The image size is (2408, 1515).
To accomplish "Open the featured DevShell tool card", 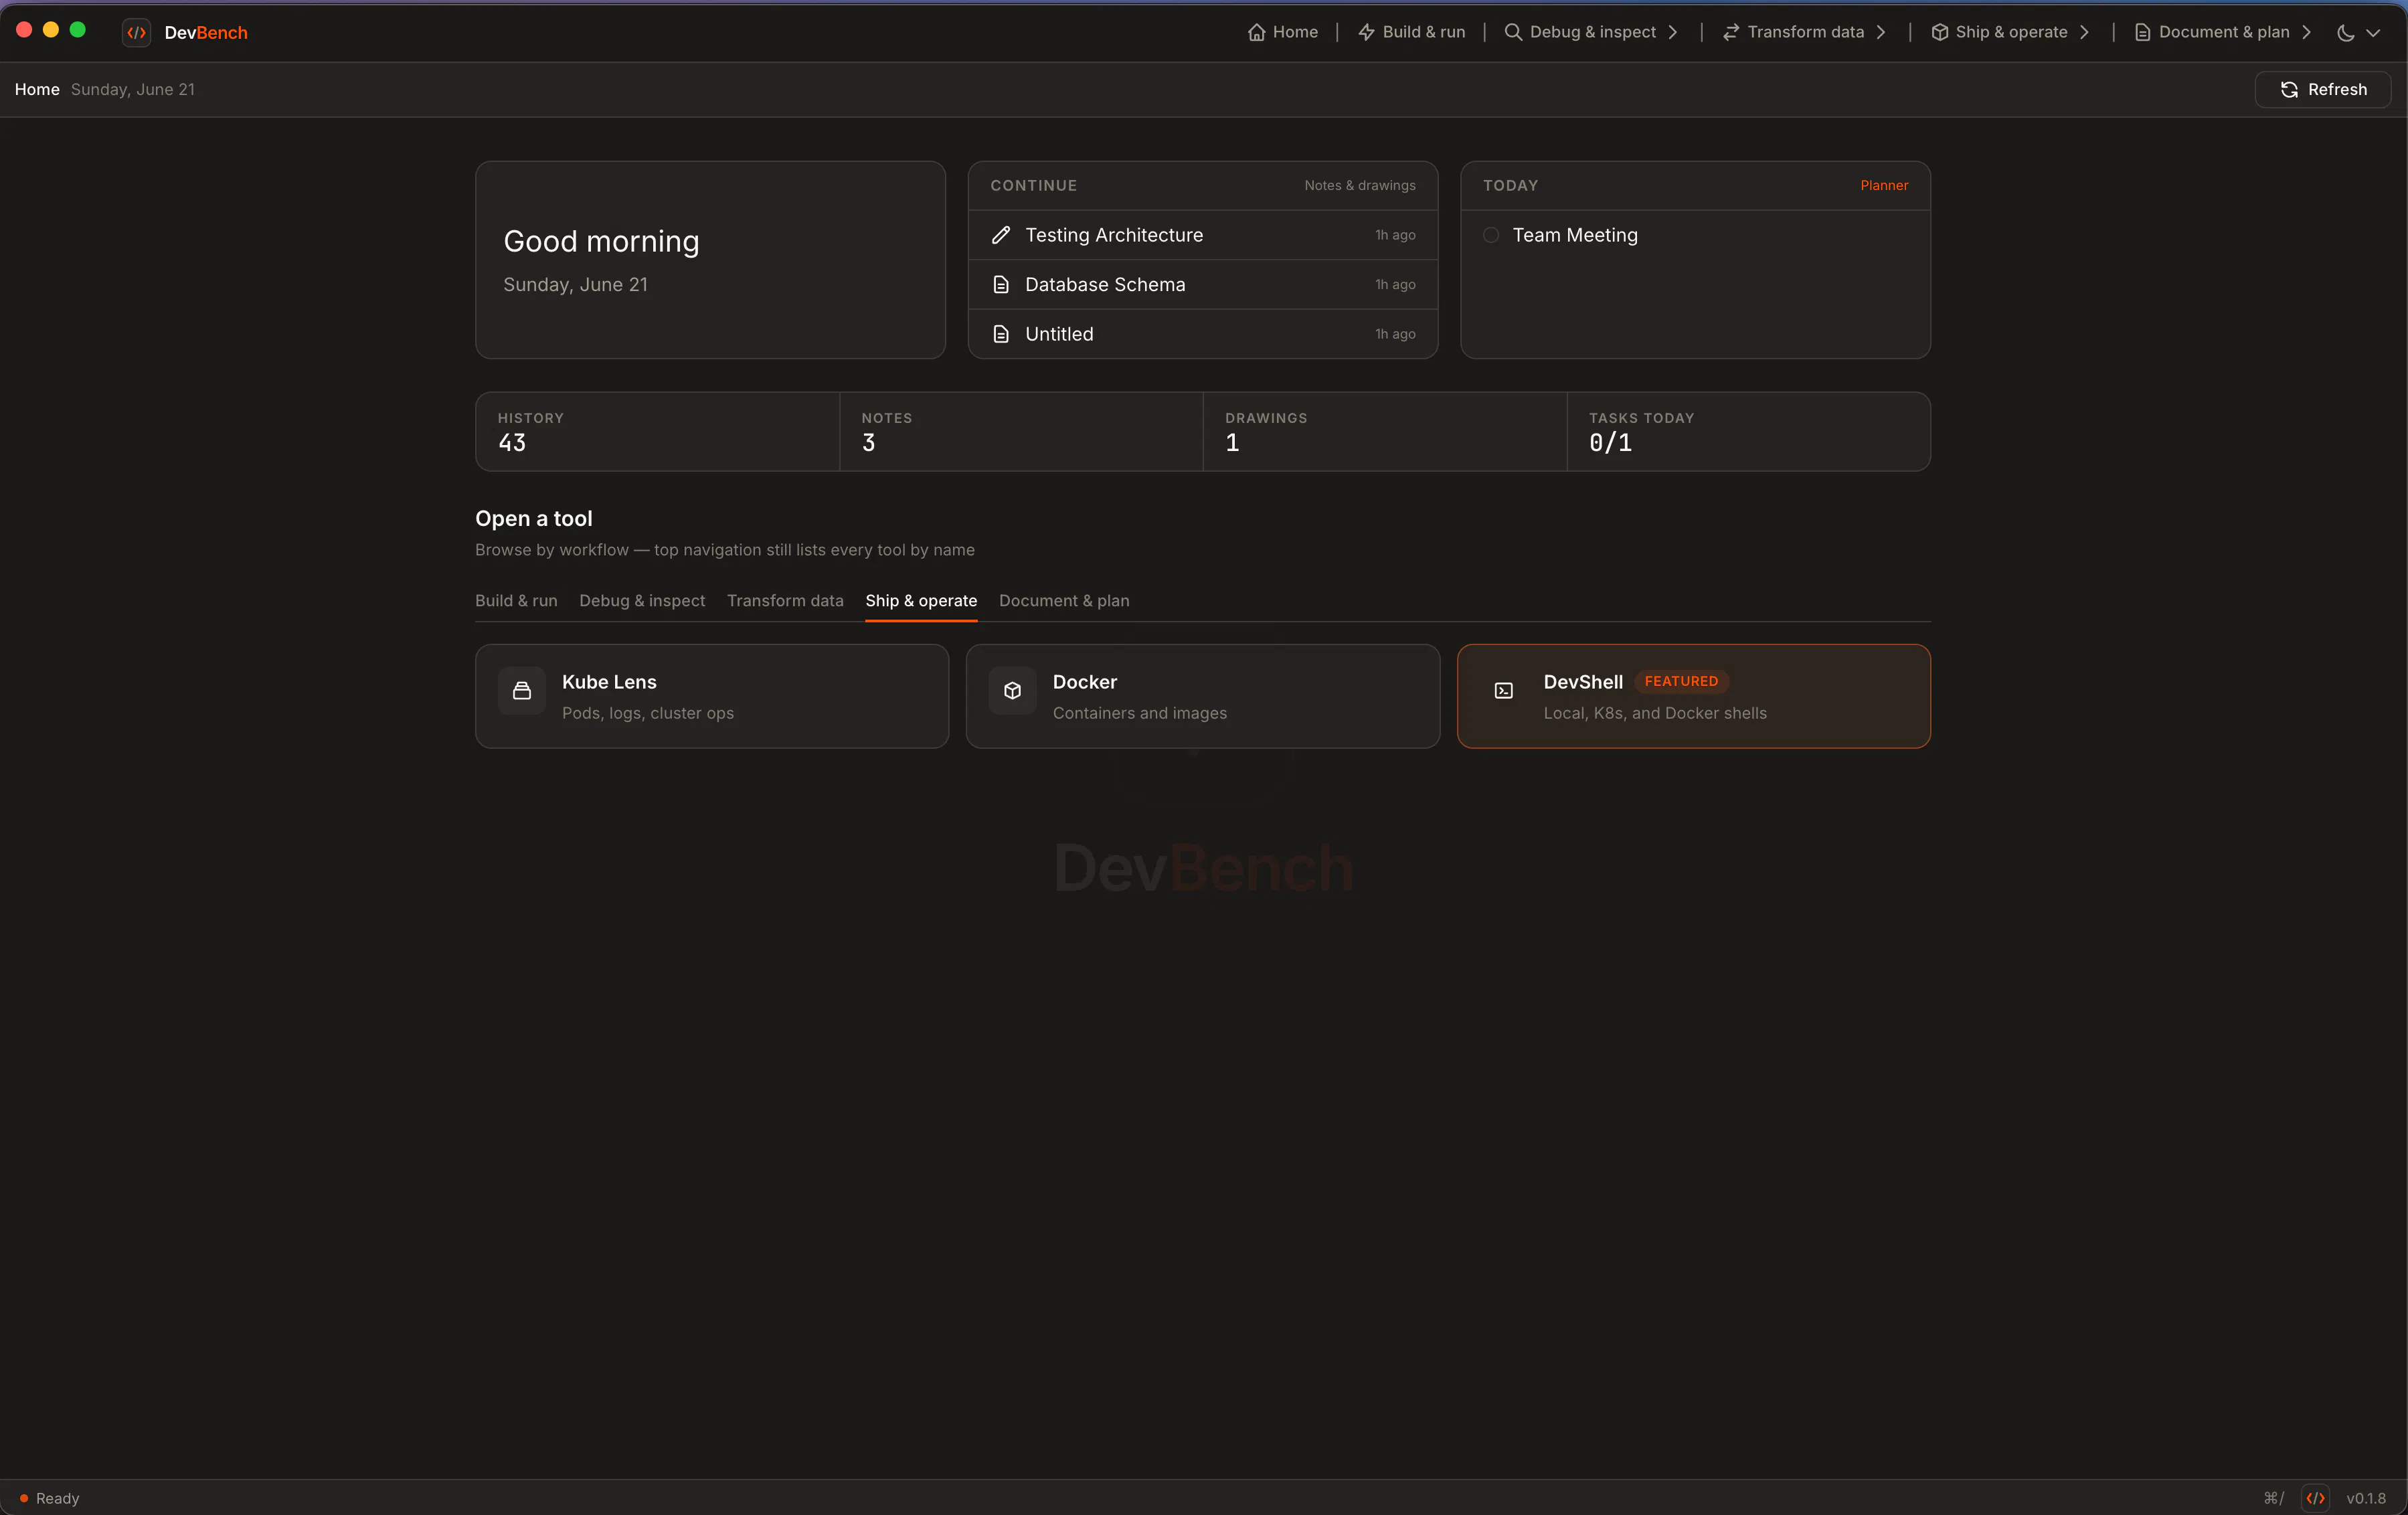I will click(x=1694, y=696).
